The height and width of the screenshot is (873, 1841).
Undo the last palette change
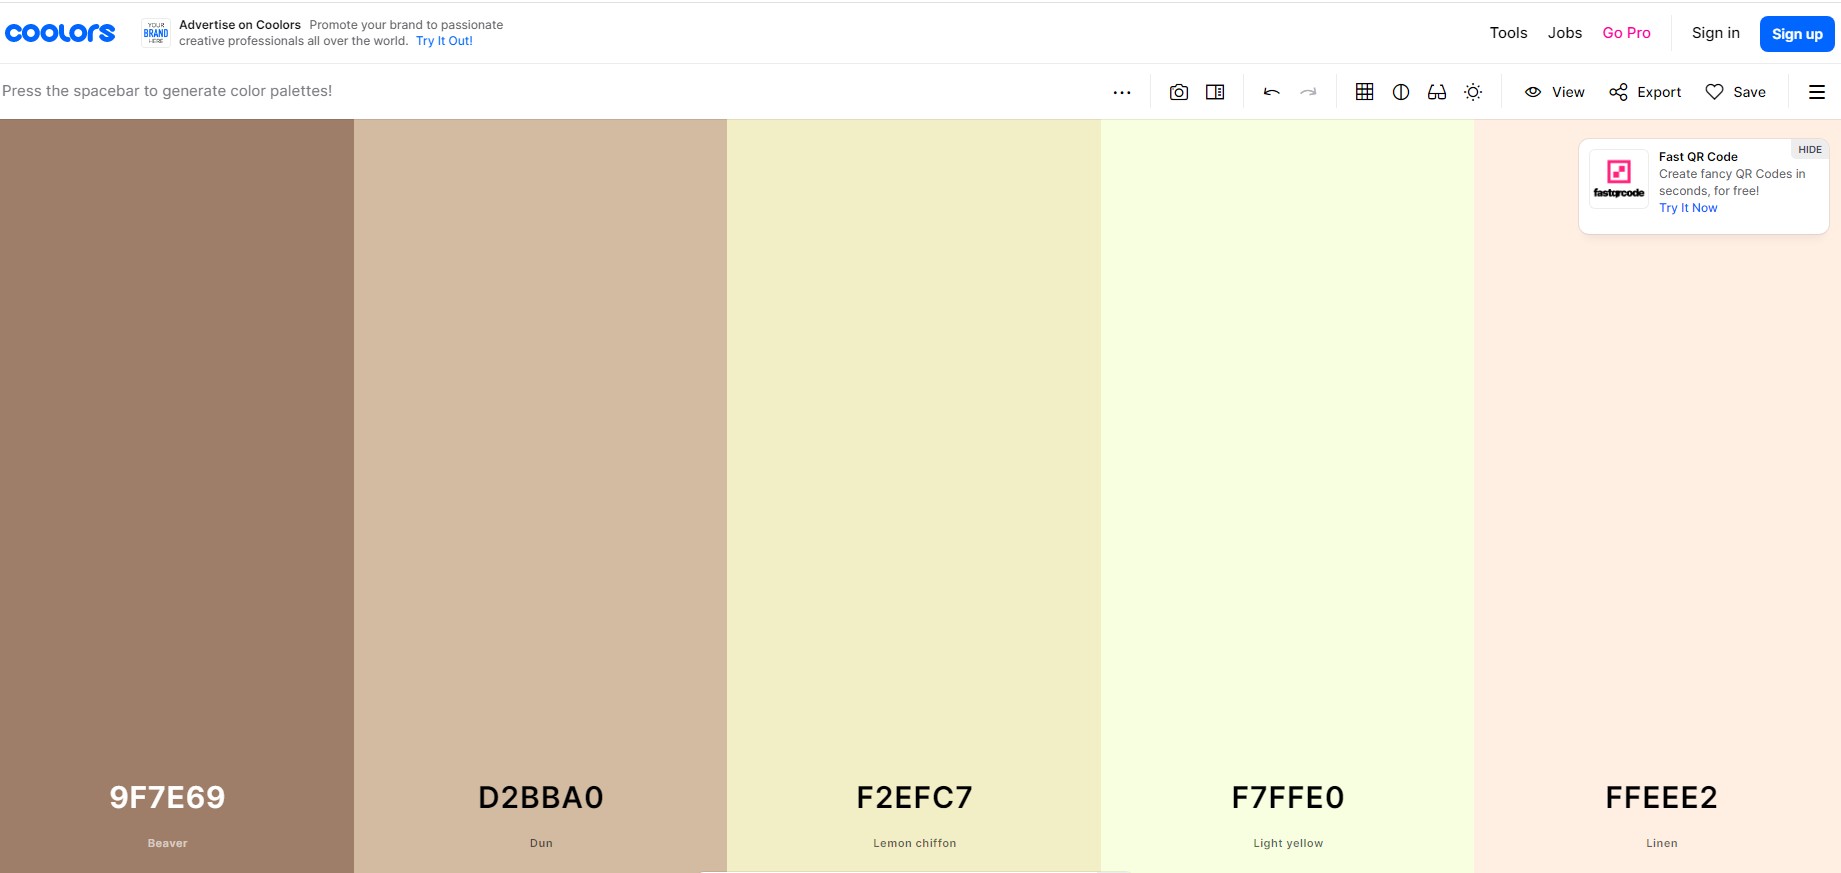(x=1272, y=92)
